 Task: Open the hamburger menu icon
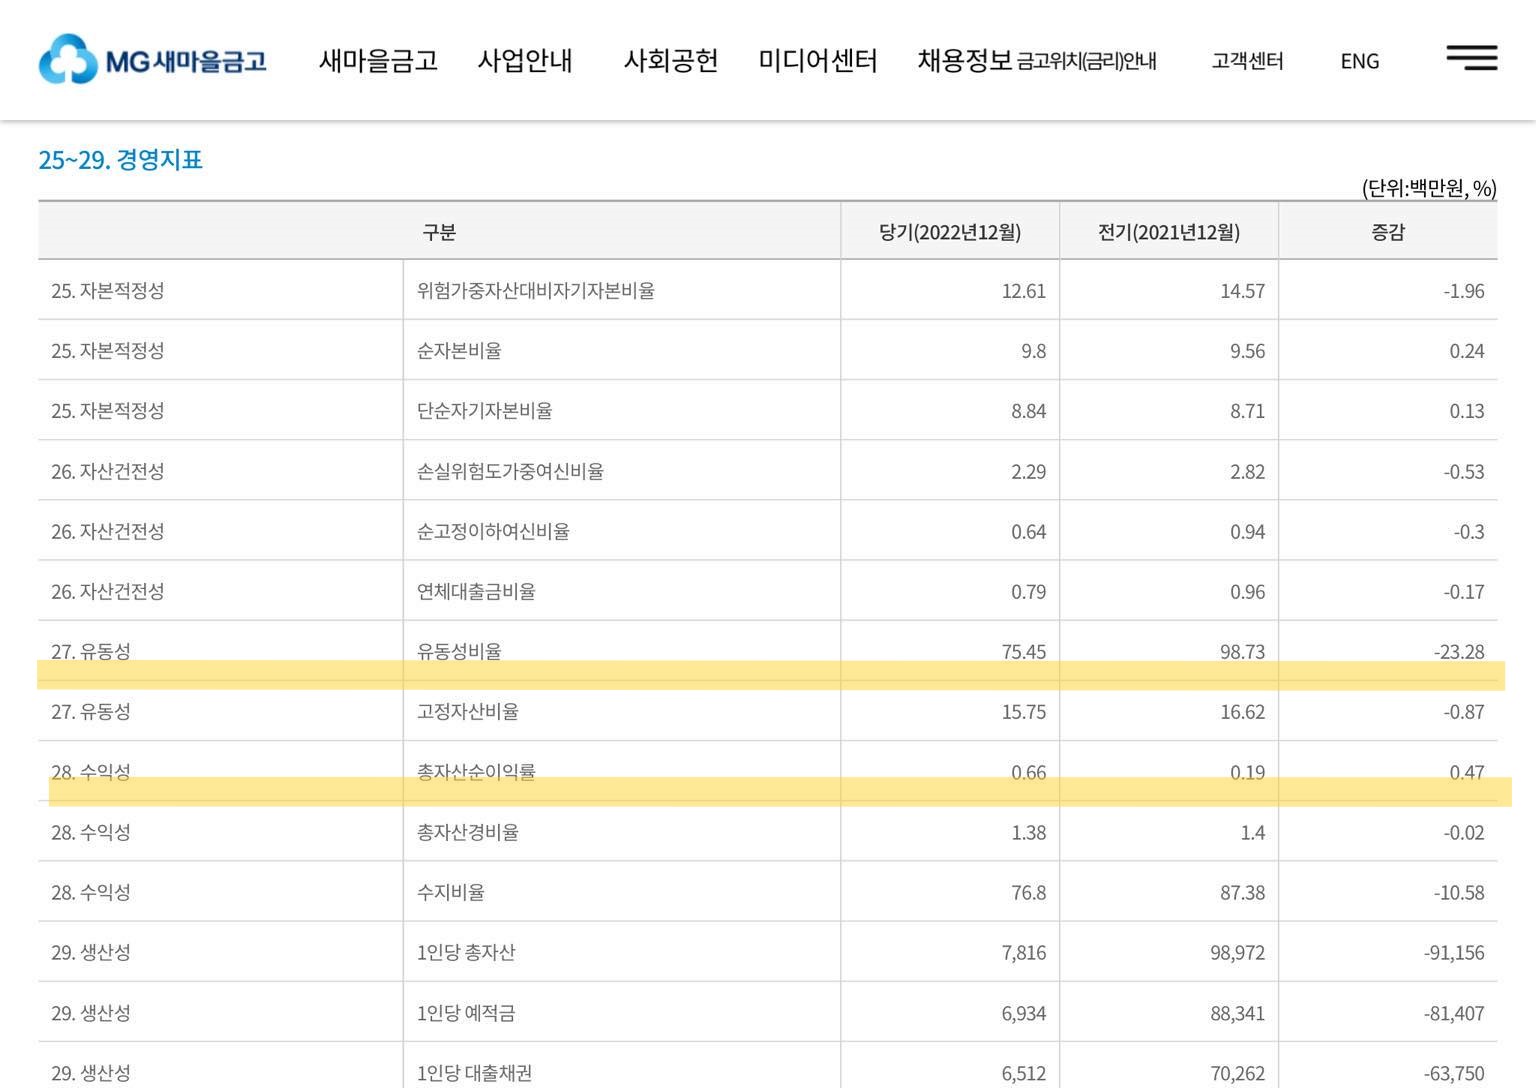(1471, 58)
